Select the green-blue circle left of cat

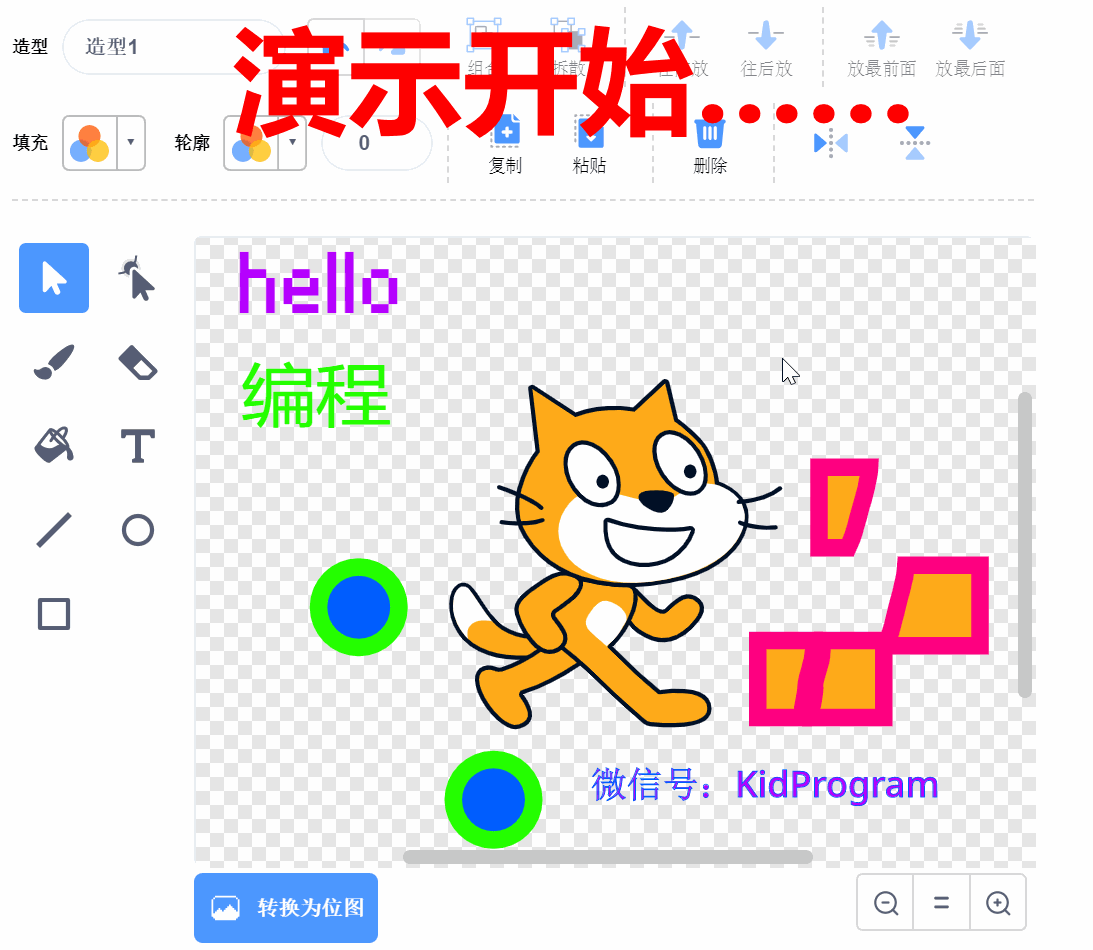(358, 607)
